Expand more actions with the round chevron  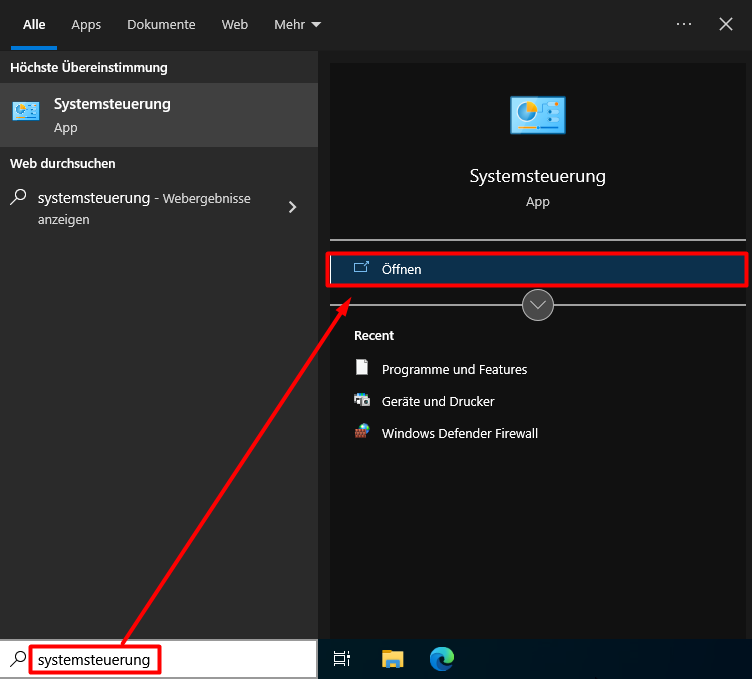[x=538, y=305]
